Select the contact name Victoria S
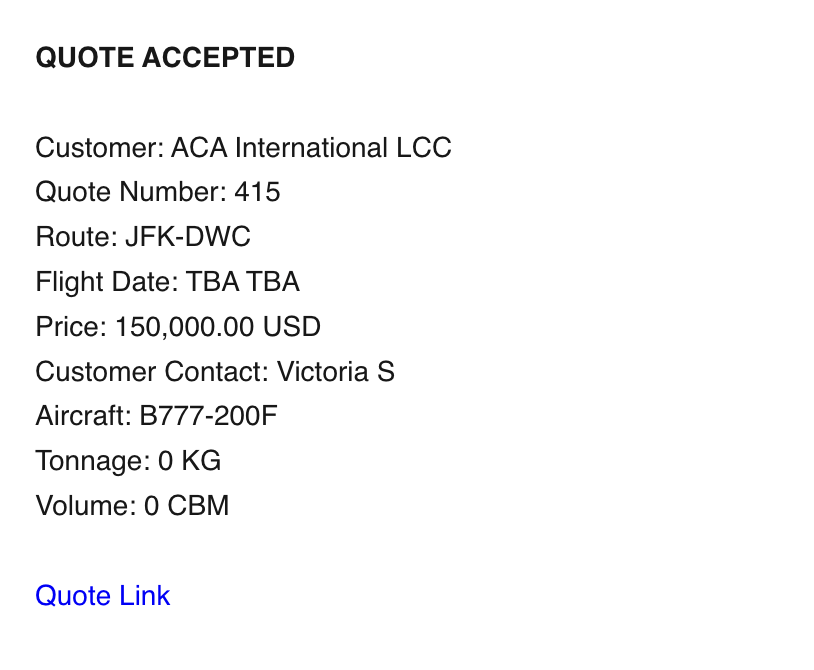Viewport: 814px width, 670px height. (x=335, y=372)
